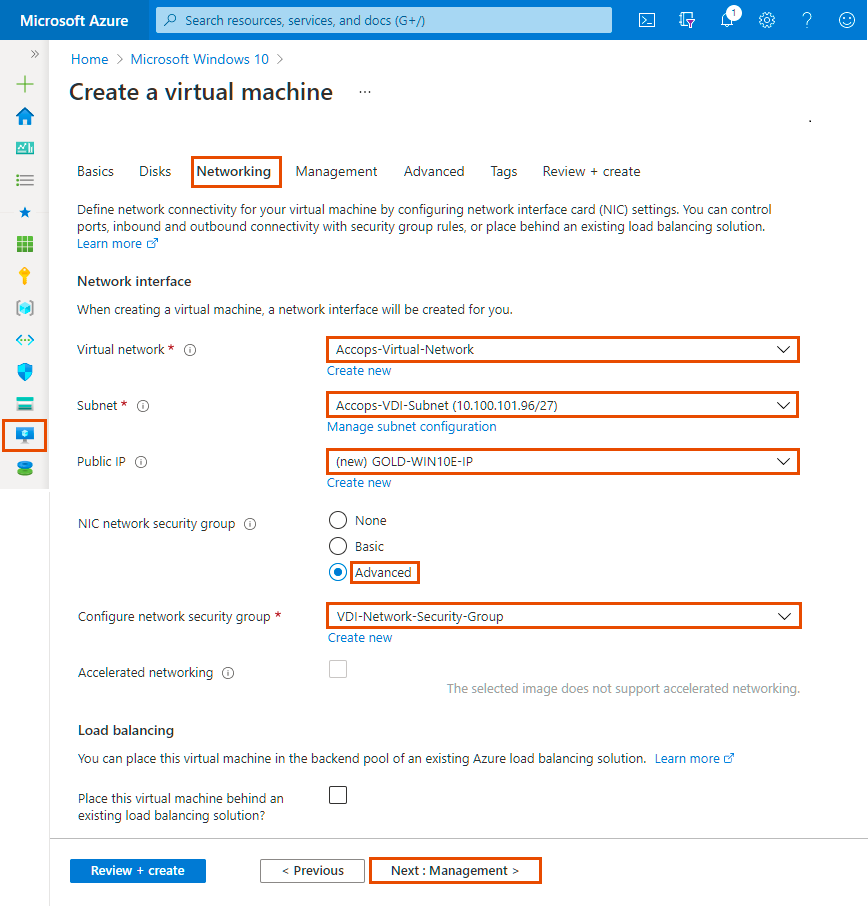The height and width of the screenshot is (906, 868).
Task: Switch to the Review + create tab
Action: [x=591, y=172]
